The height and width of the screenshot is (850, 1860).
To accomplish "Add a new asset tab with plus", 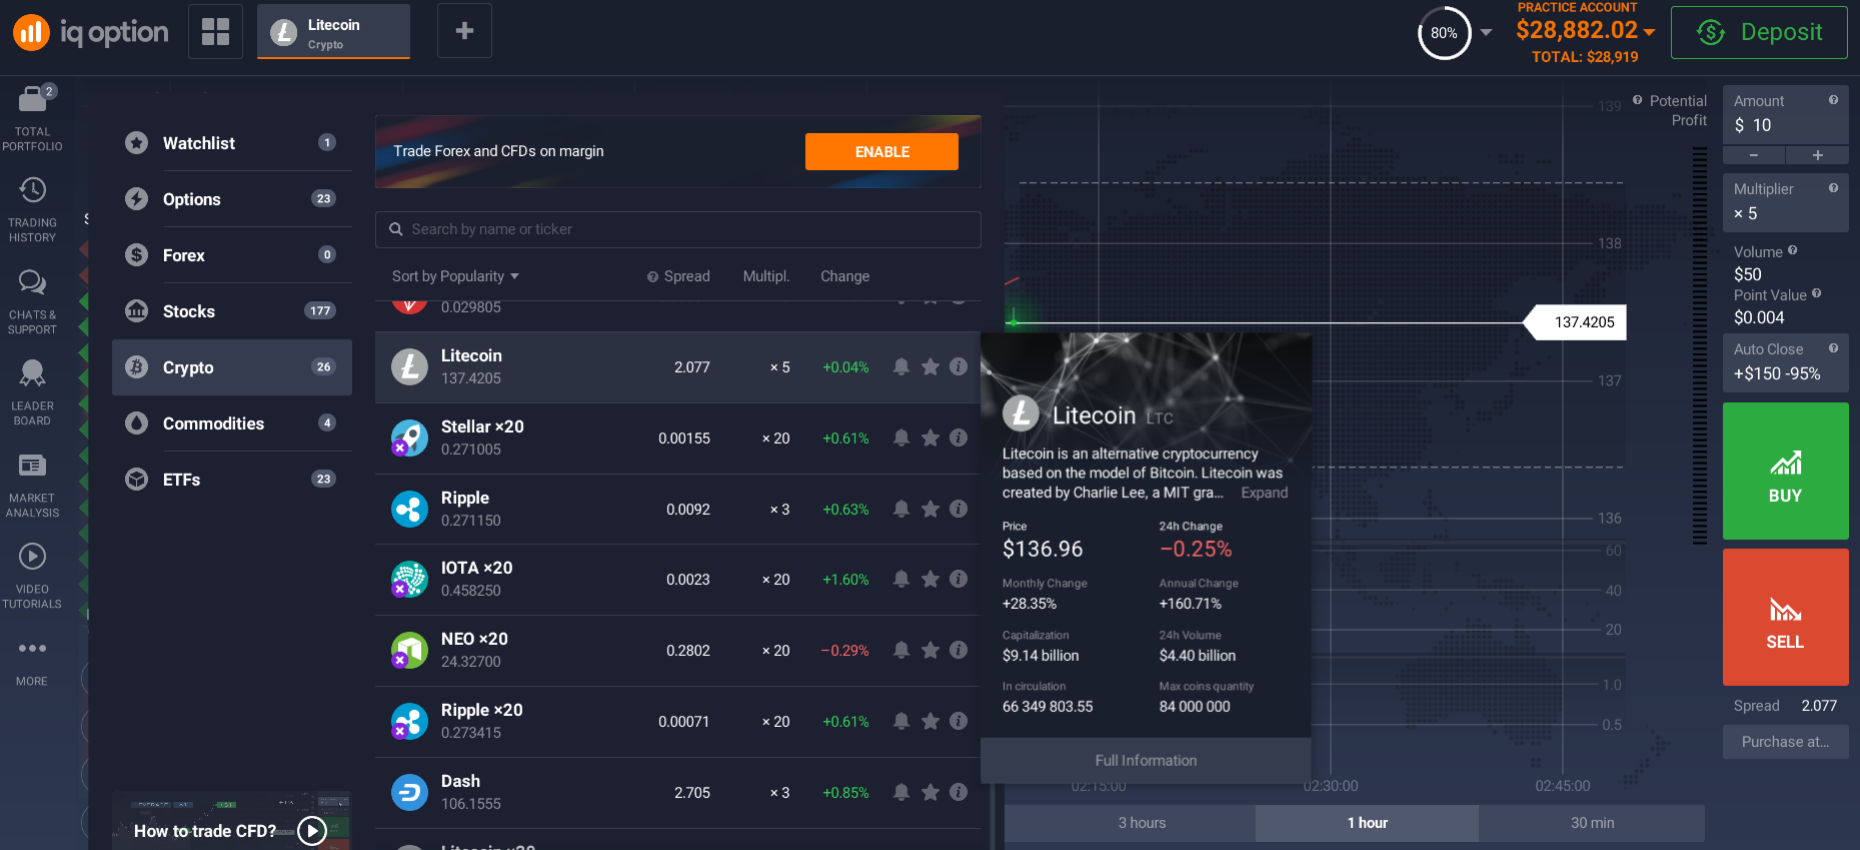I will point(464,31).
